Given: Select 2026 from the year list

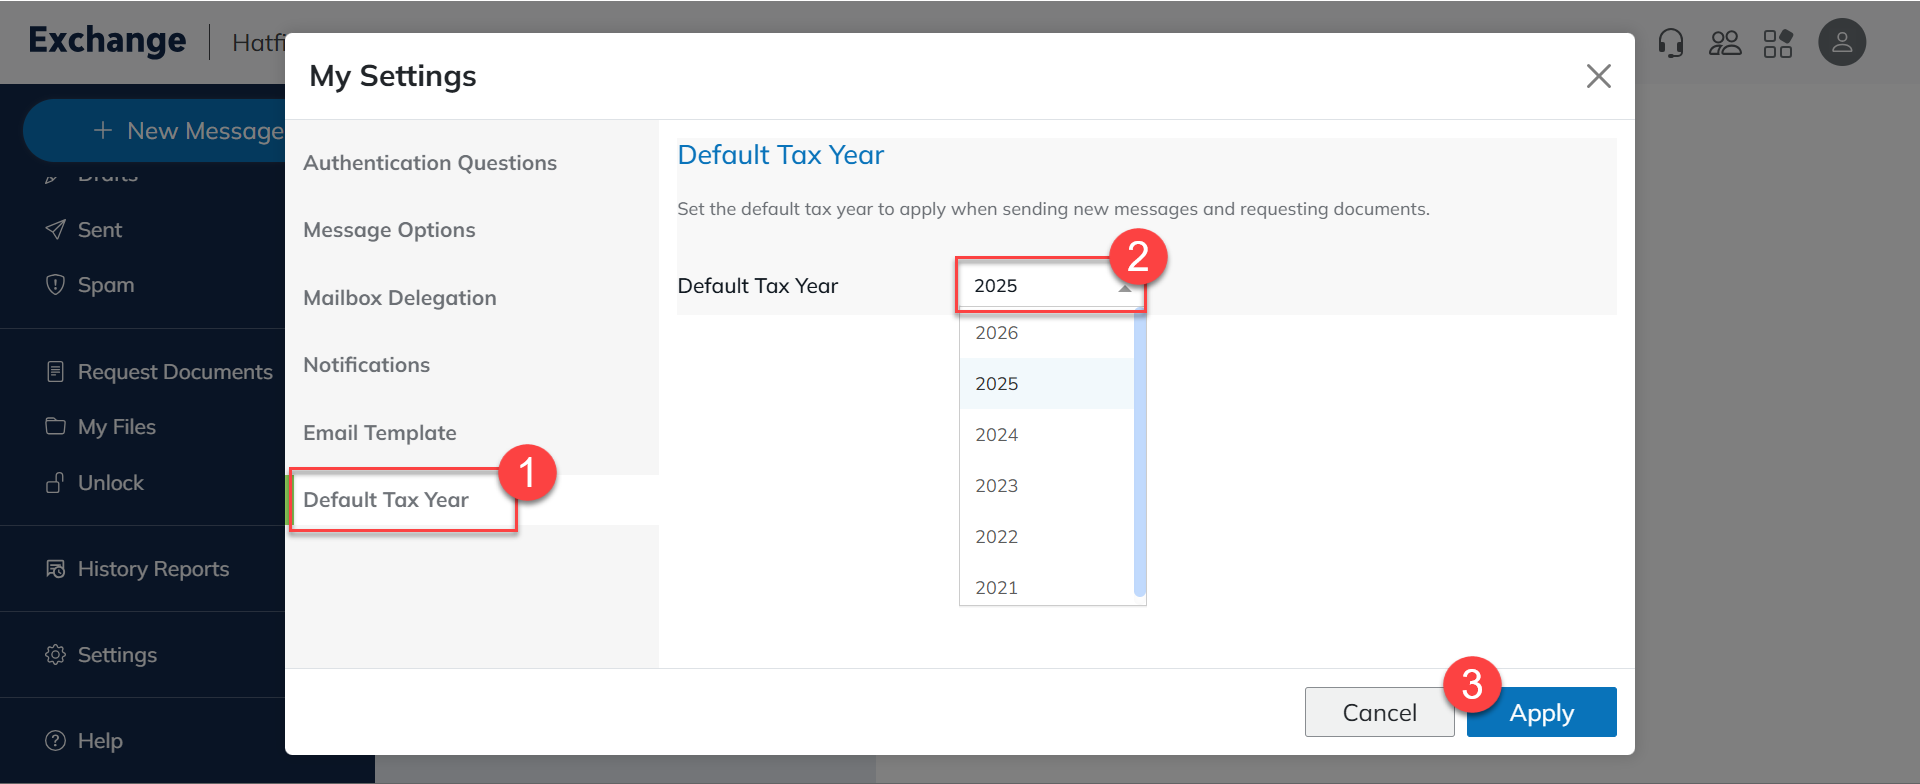Looking at the screenshot, I should [x=1046, y=333].
